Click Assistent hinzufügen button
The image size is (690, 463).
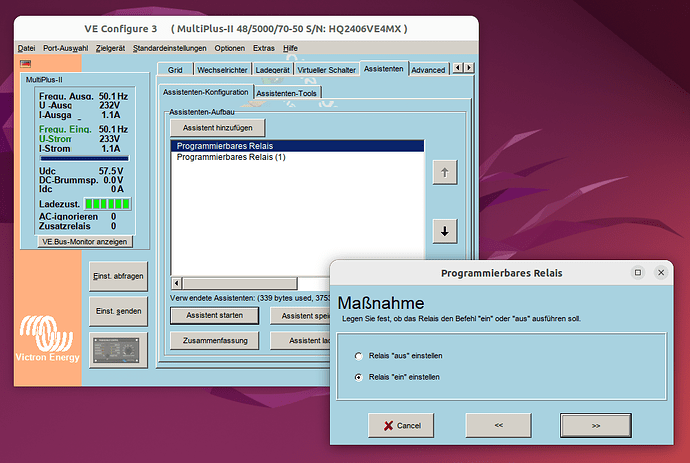click(217, 128)
